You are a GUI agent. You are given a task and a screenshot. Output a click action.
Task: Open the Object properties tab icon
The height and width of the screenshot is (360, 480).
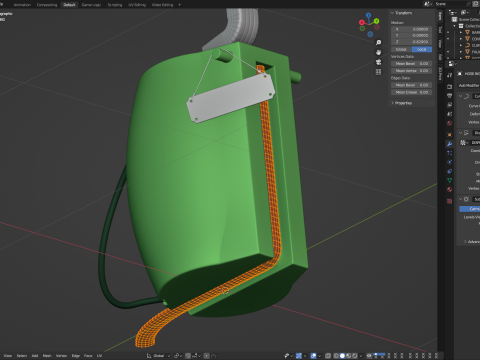[x=450, y=135]
